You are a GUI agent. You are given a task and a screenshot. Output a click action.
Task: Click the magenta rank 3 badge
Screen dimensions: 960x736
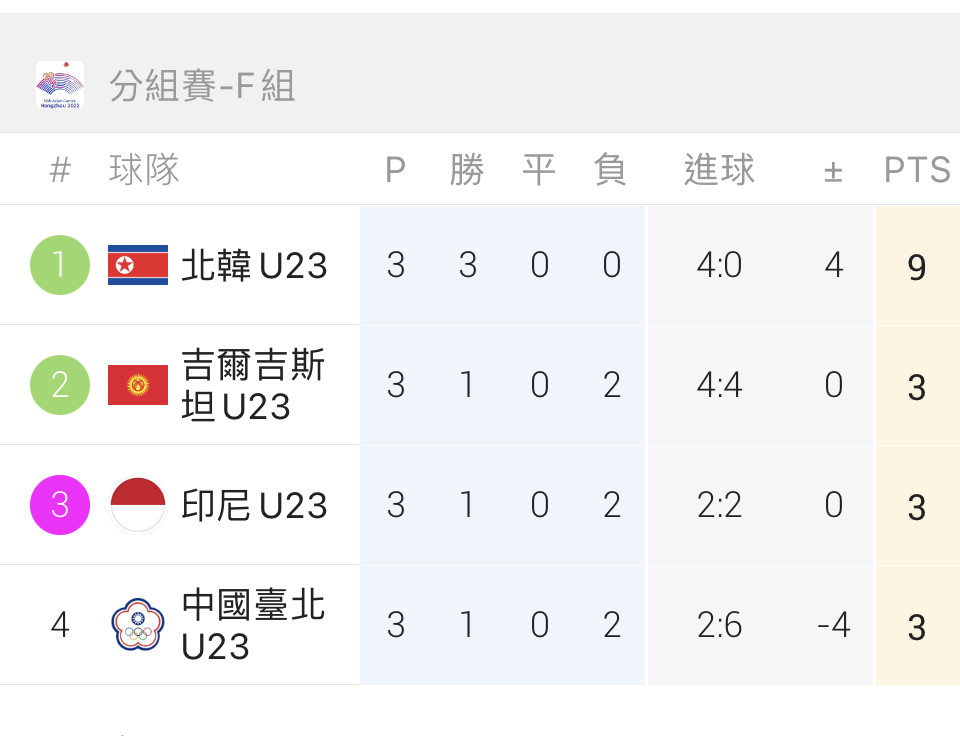60,505
